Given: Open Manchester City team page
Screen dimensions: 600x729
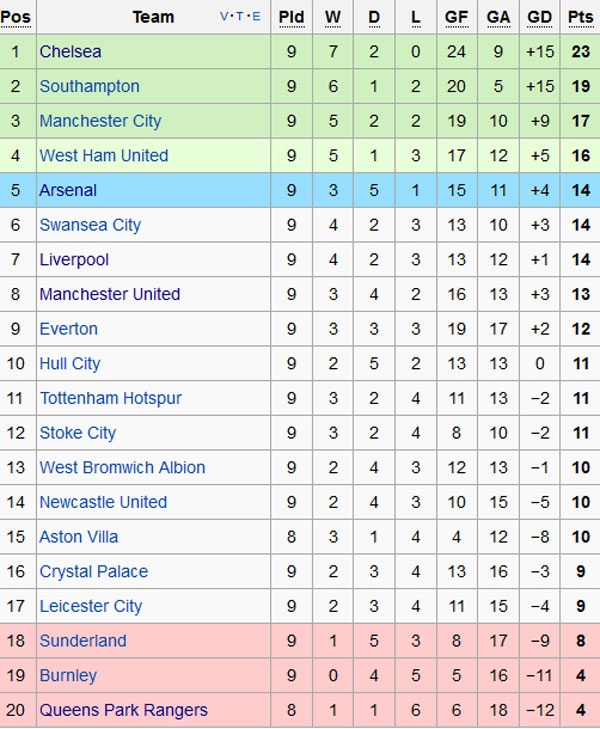Looking at the screenshot, I should (x=100, y=121).
